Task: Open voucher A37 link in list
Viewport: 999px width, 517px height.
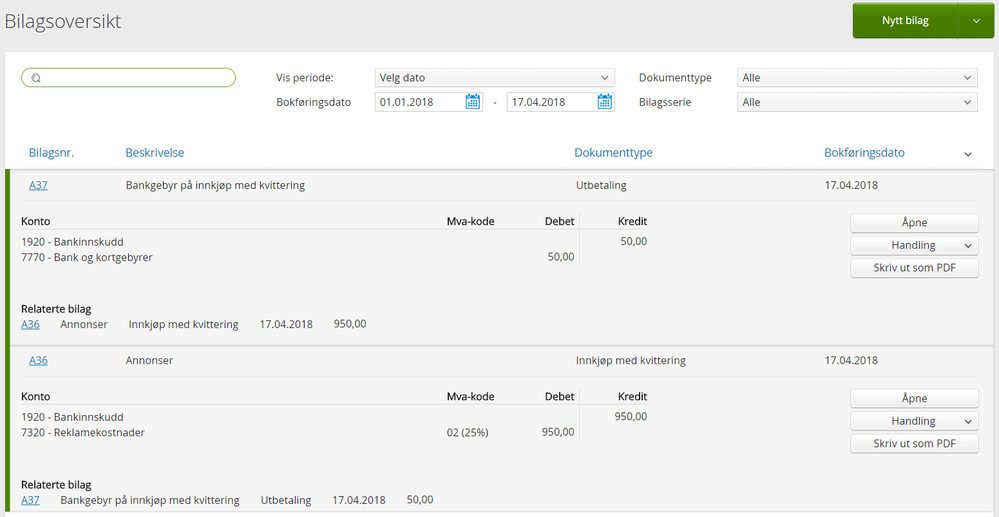Action: click(38, 185)
